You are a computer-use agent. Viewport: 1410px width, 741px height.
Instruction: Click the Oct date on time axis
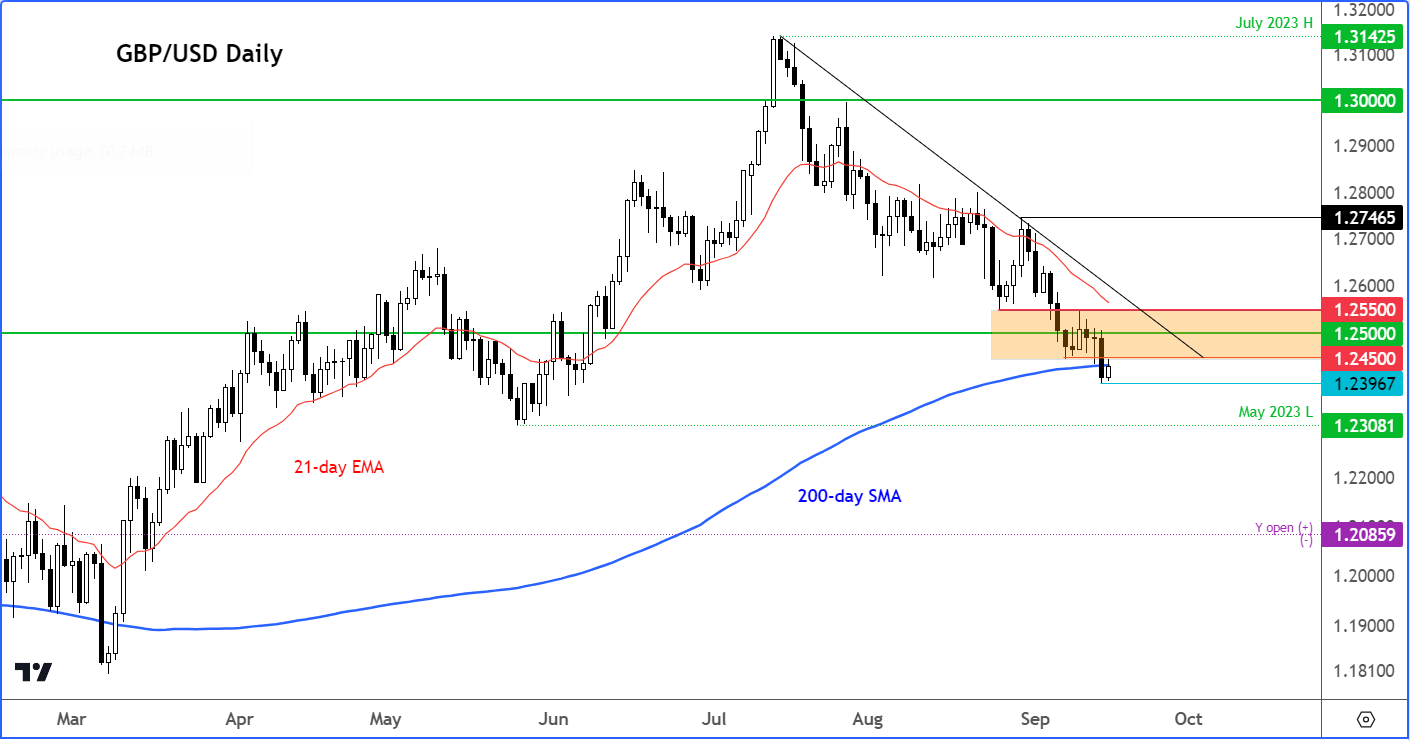pos(1188,720)
